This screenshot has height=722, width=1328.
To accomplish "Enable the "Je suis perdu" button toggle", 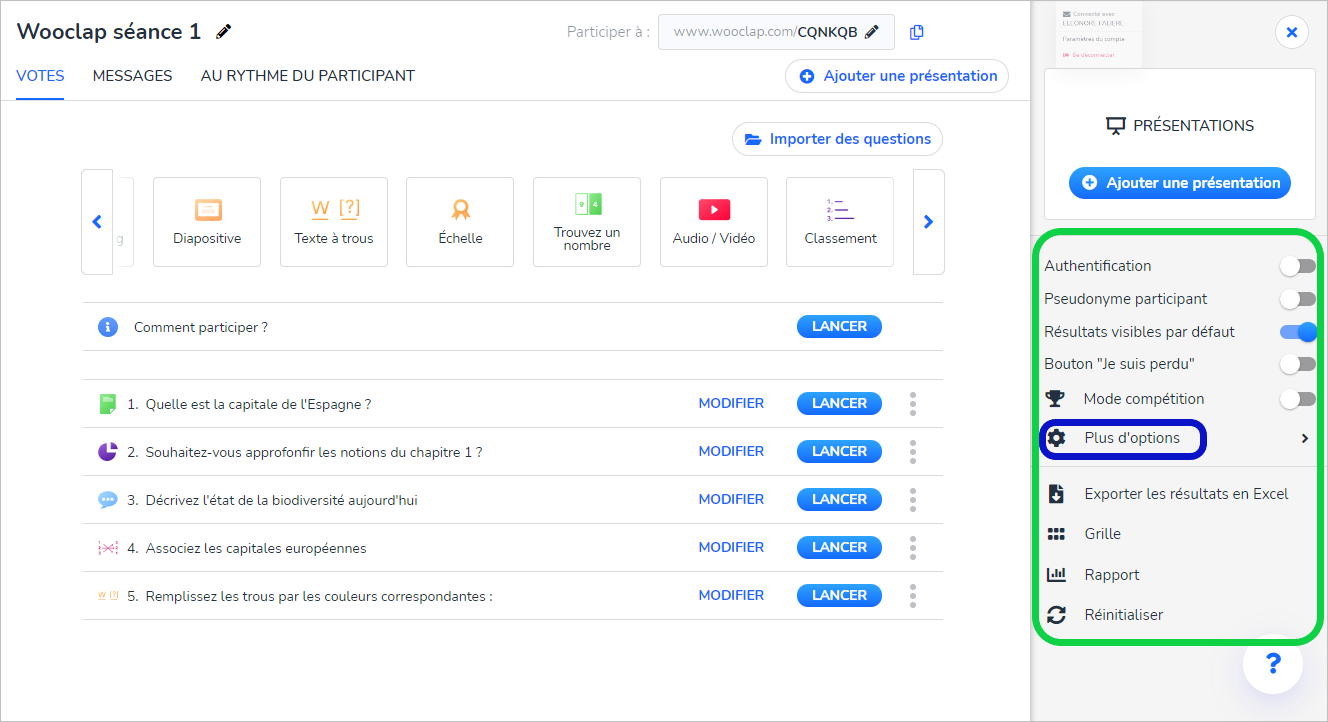I will (x=1298, y=364).
